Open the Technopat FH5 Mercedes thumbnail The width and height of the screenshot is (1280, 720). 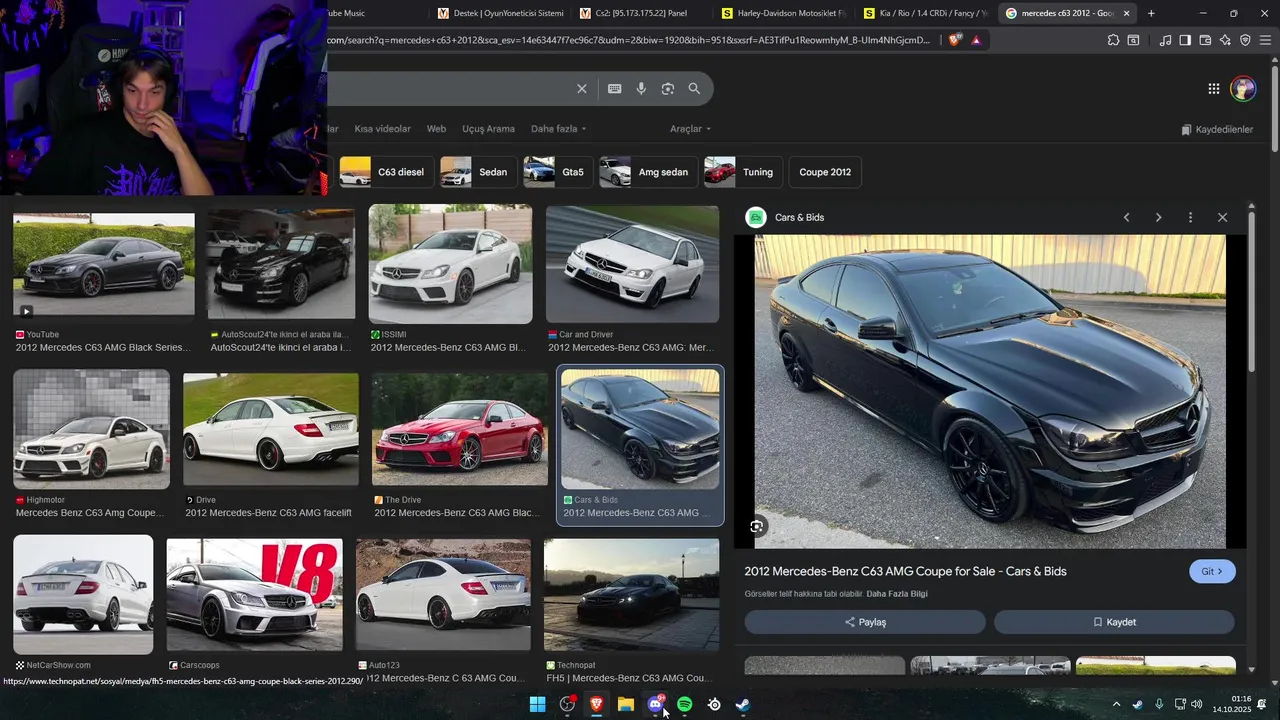(631, 595)
